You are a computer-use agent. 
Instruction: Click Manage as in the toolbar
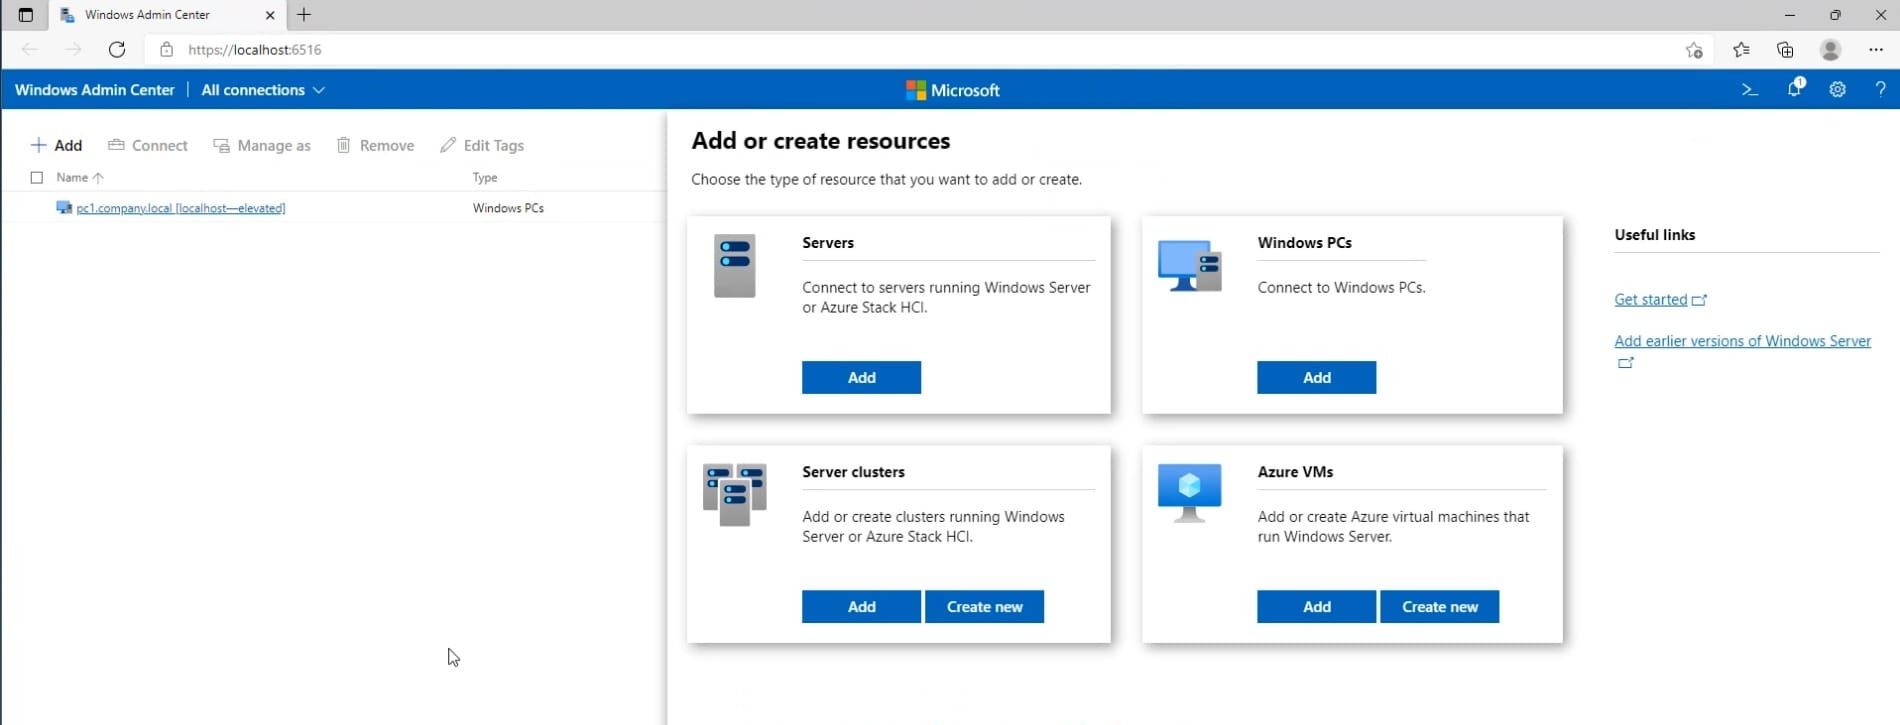262,145
